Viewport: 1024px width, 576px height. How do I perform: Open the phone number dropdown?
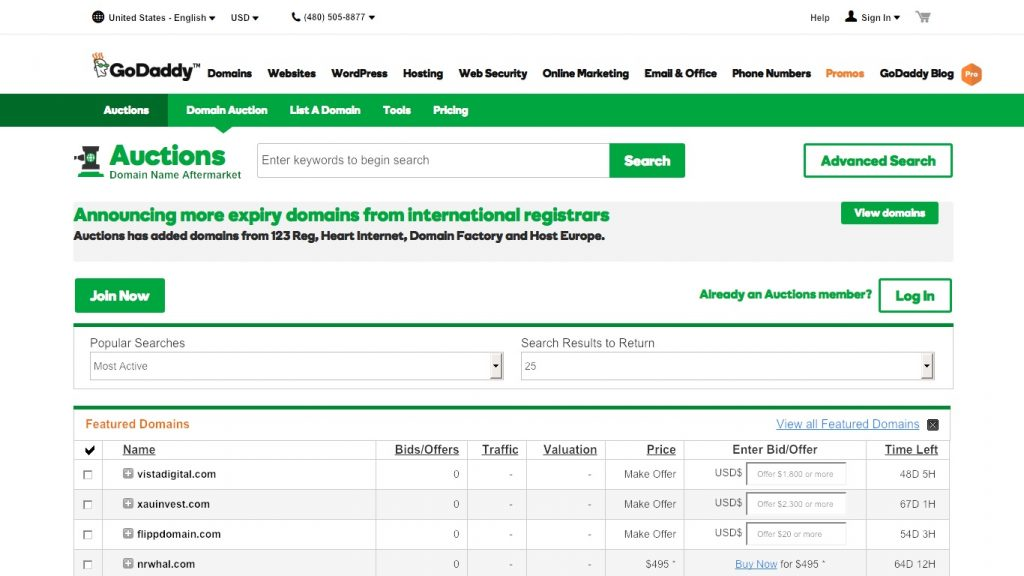333,17
